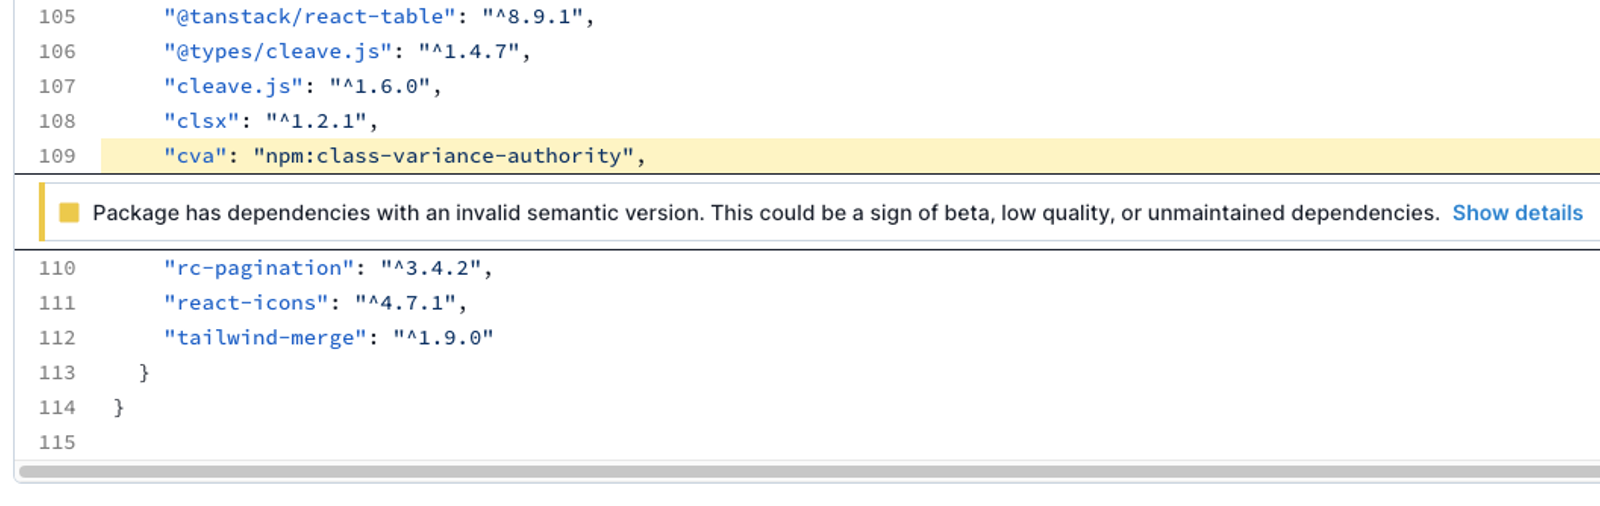This screenshot has width=1600, height=506.
Task: Click the "@tanstack/react-table" key text
Action: tap(310, 17)
